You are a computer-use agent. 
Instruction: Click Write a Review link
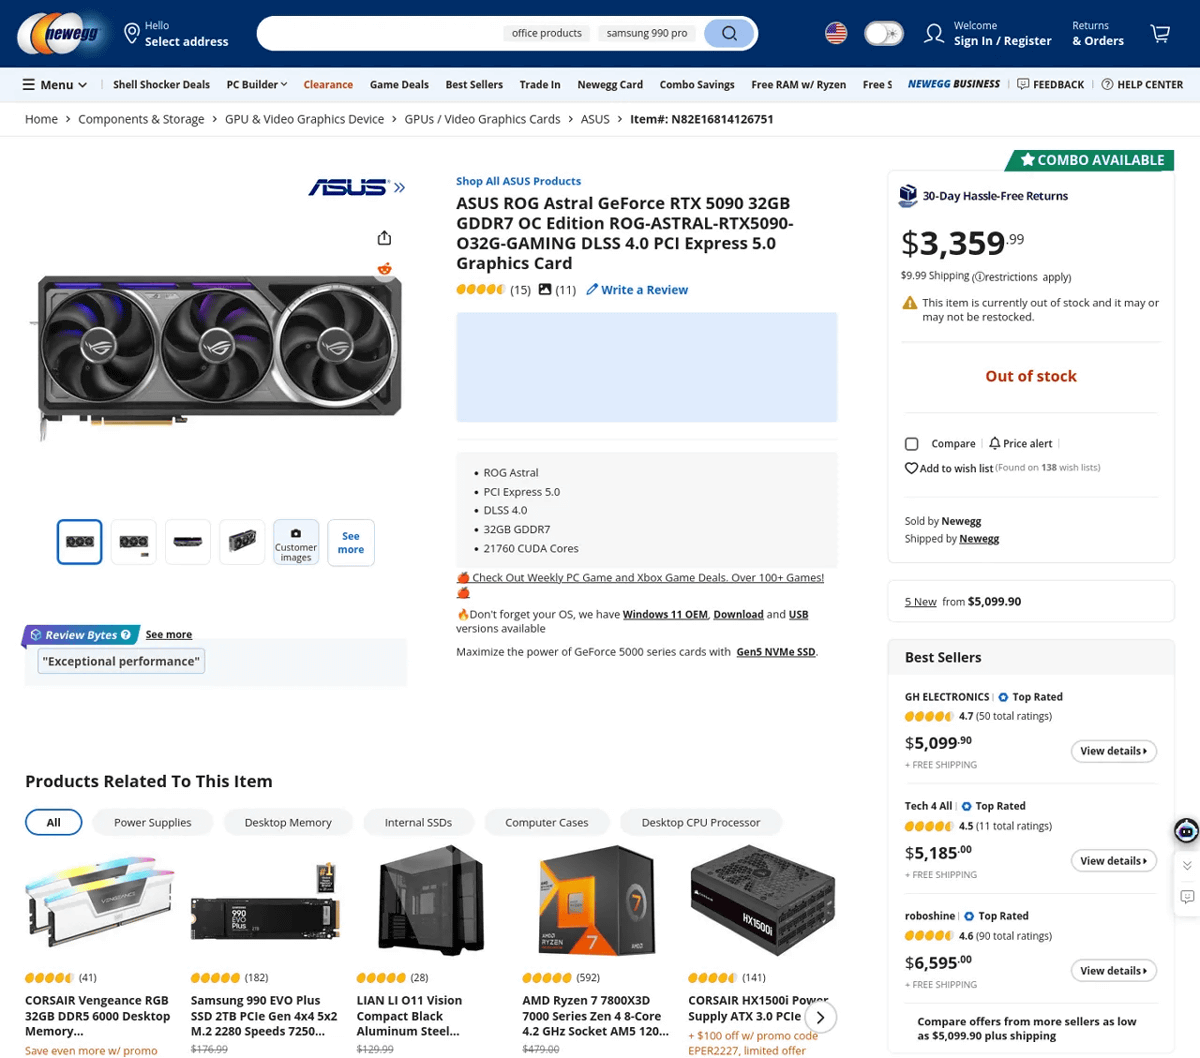pos(637,290)
